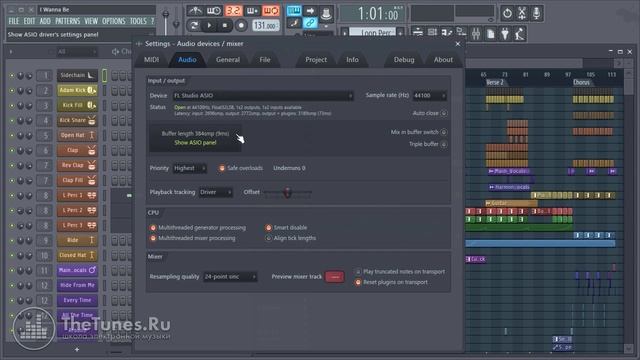The width and height of the screenshot is (640, 360).
Task: Toggle the 3.2 countdown before recording
Action: click(x=233, y=11)
